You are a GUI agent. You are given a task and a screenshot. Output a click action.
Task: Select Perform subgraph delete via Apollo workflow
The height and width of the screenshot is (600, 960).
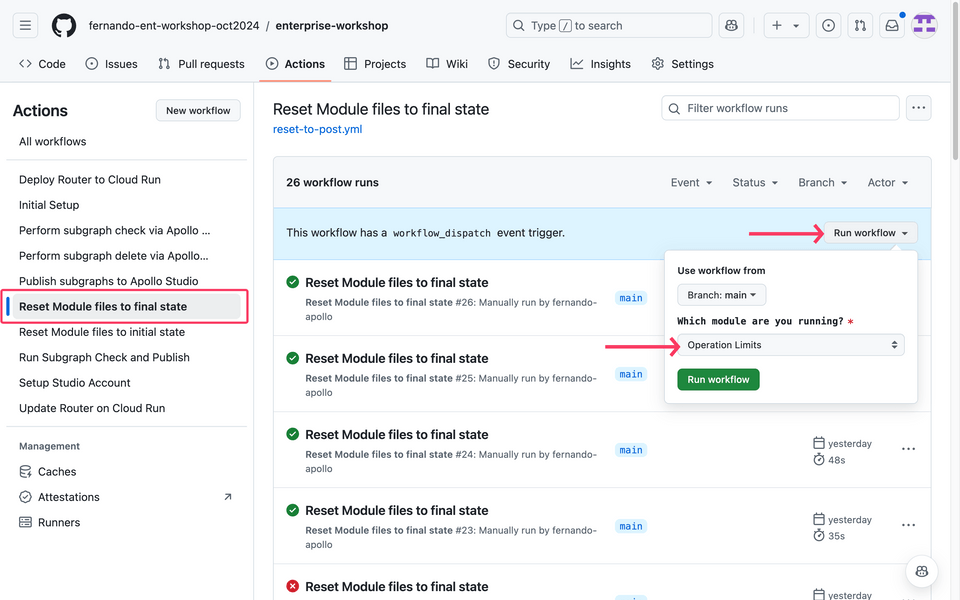point(114,256)
